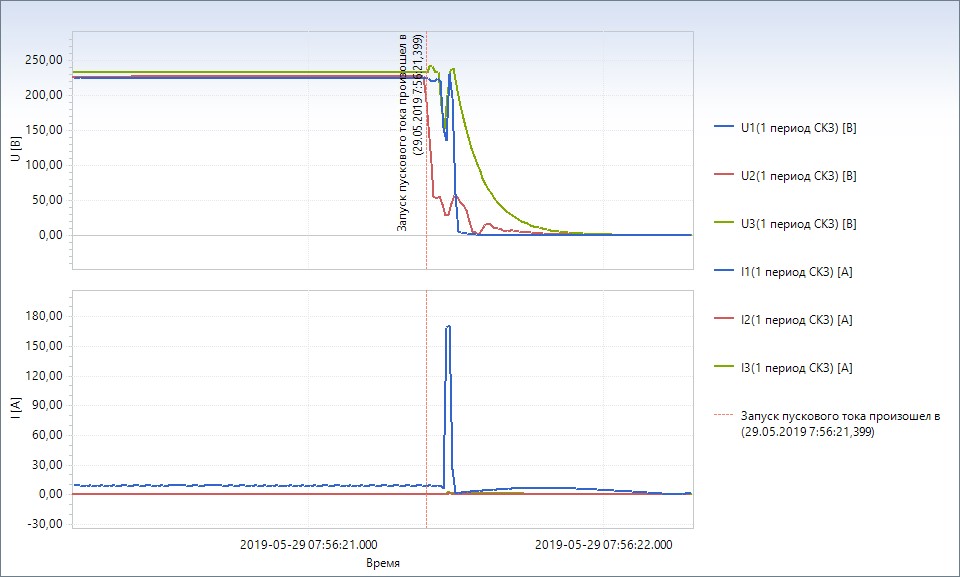
Task: Click the 180,00 tick on current axis
Action: [46, 316]
